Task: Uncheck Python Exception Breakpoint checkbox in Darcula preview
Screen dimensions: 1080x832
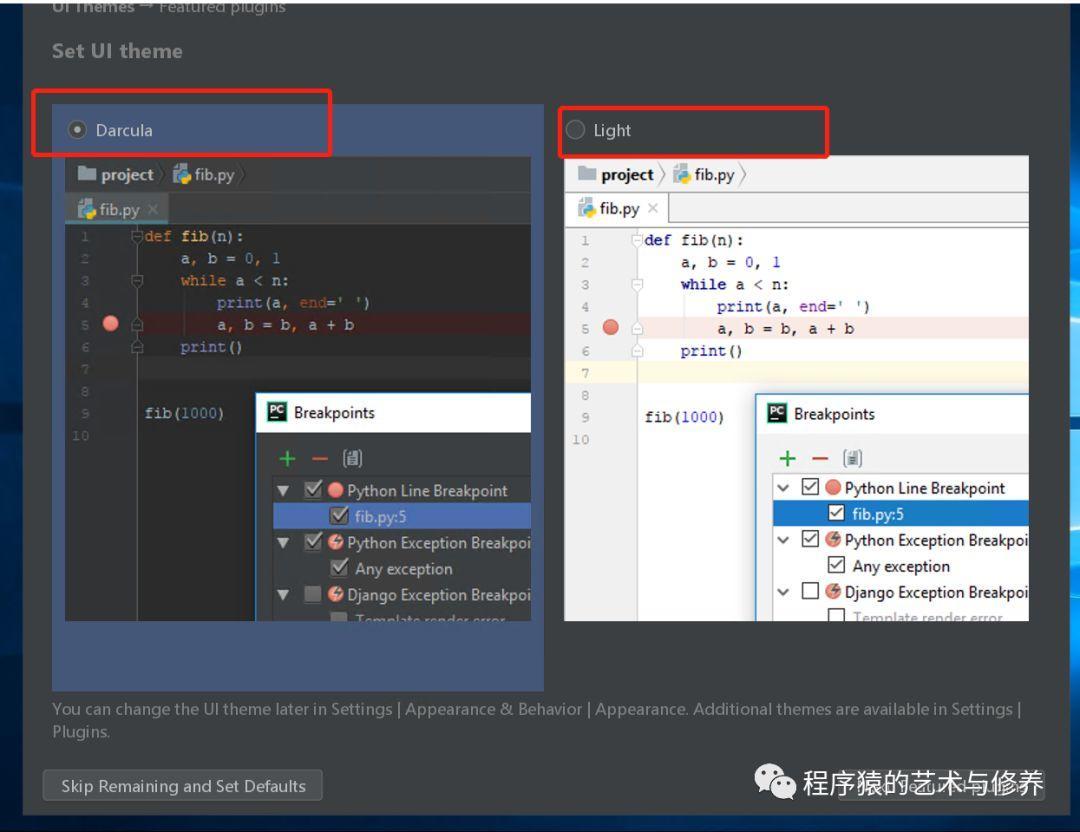Action: click(313, 542)
